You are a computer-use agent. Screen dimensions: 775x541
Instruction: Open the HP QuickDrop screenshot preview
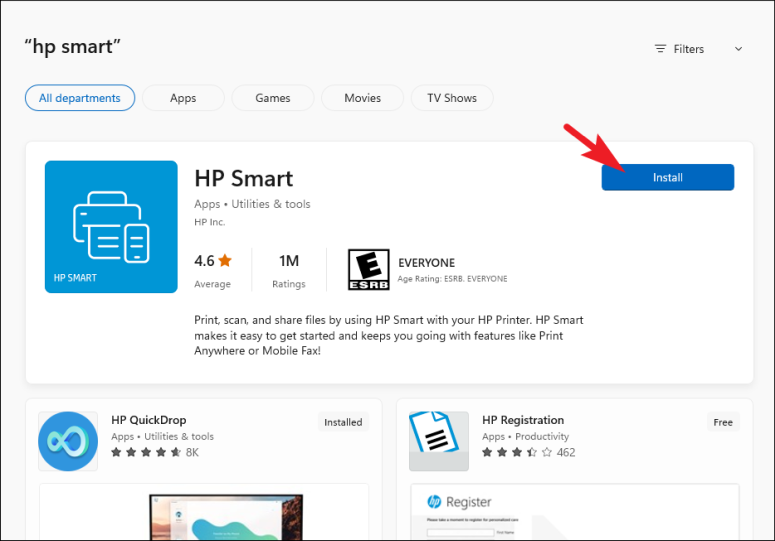point(204,512)
